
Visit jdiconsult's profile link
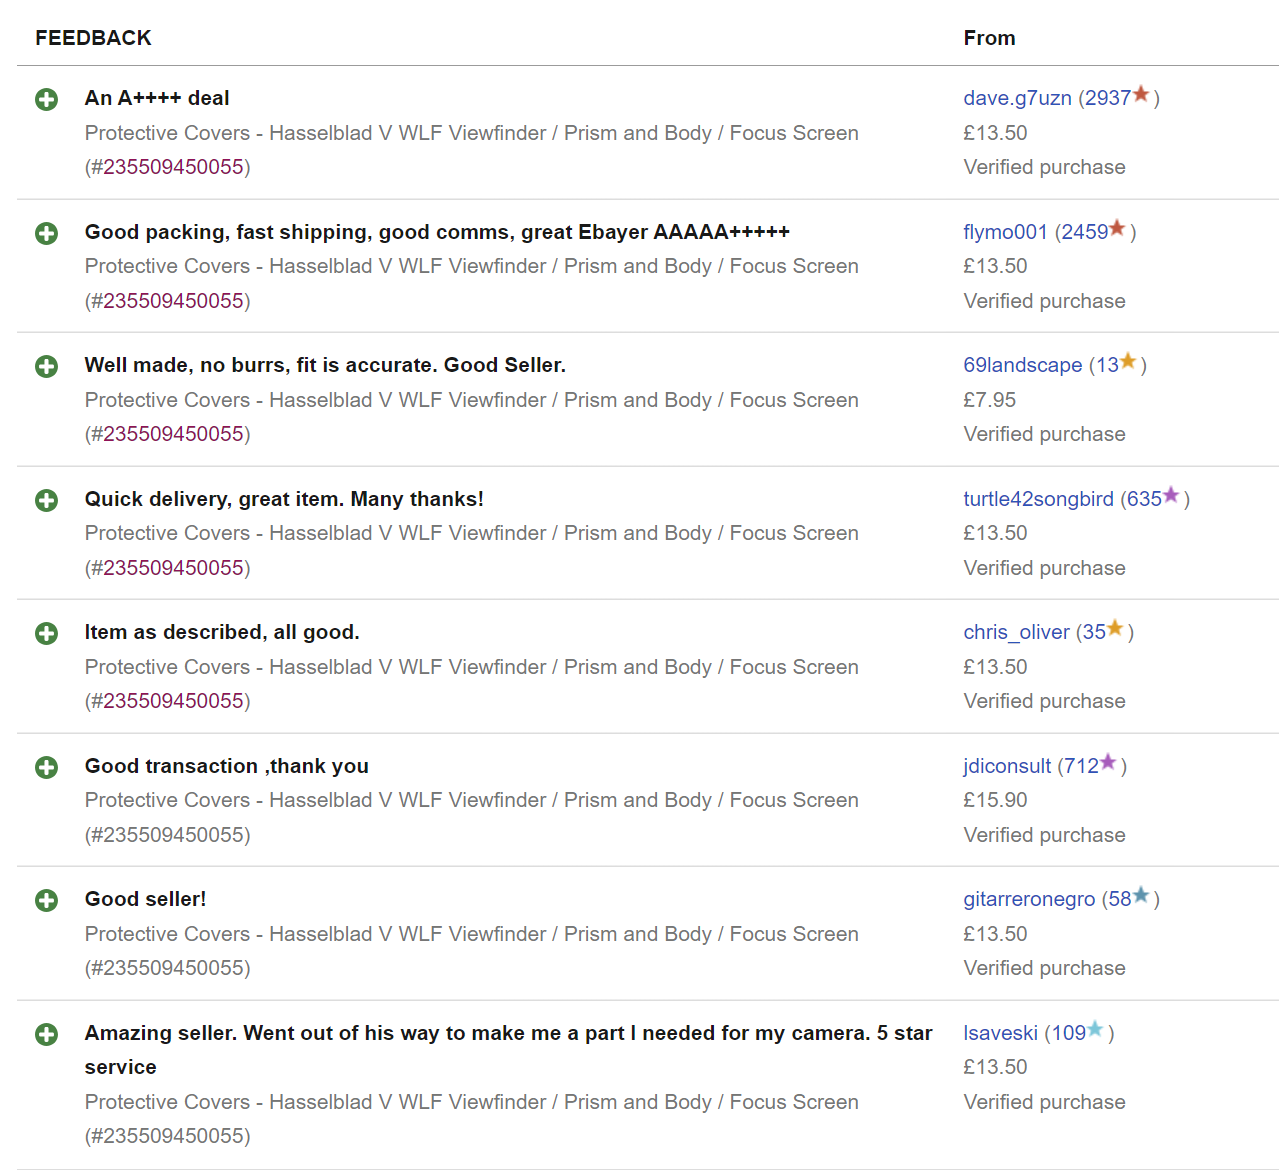(1007, 766)
